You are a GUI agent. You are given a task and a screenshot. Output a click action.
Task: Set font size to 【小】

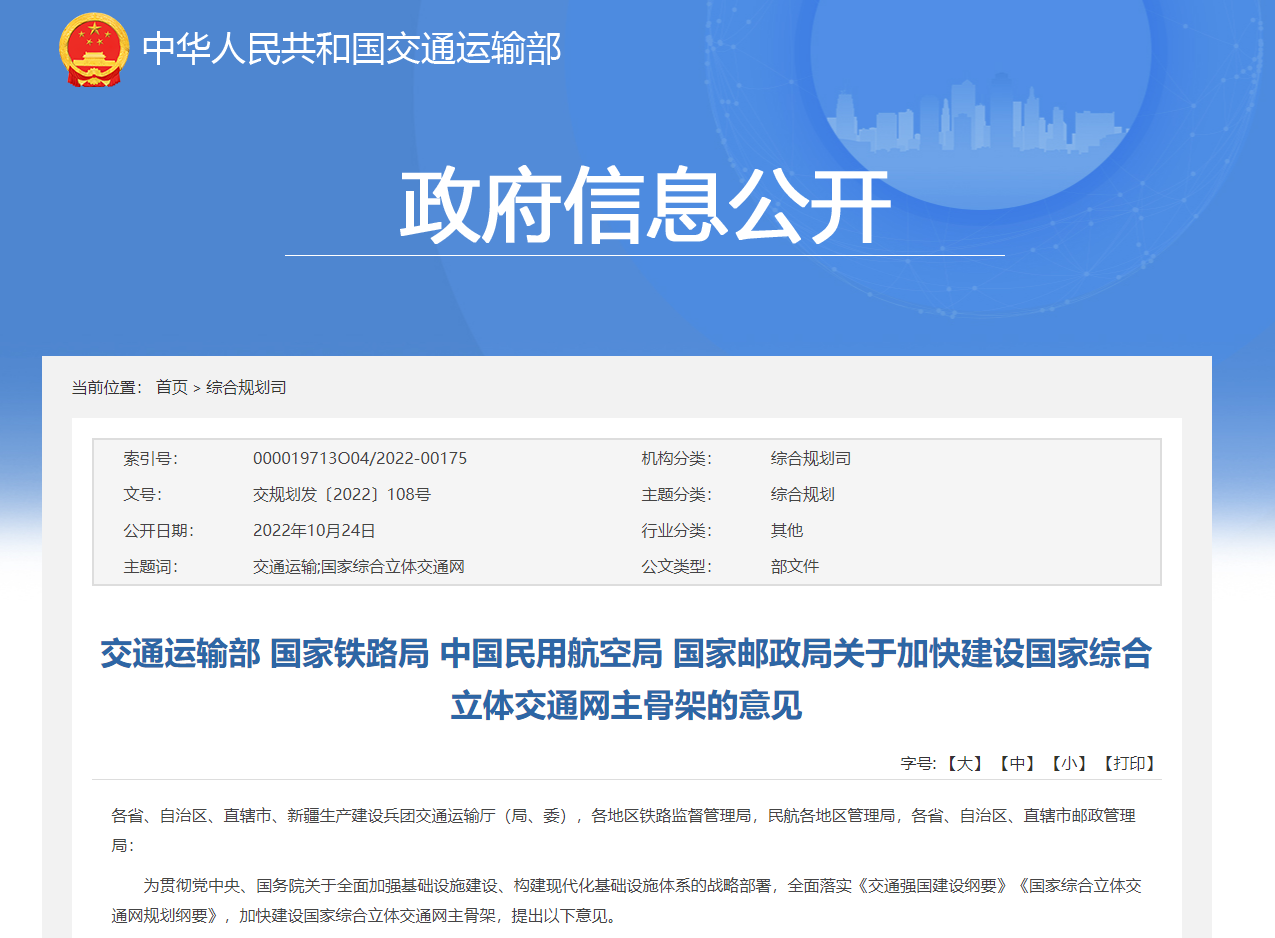1068,763
